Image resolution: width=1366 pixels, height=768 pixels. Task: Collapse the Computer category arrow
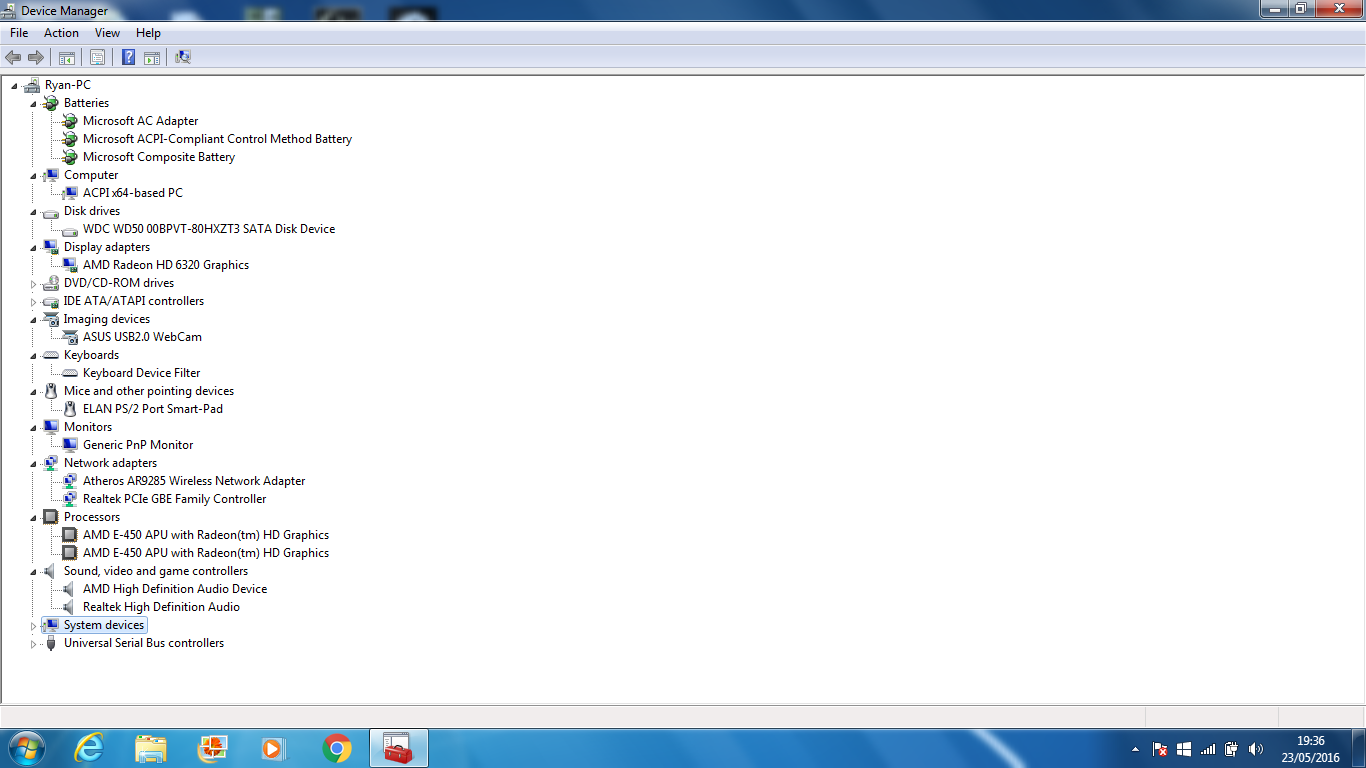click(x=33, y=176)
